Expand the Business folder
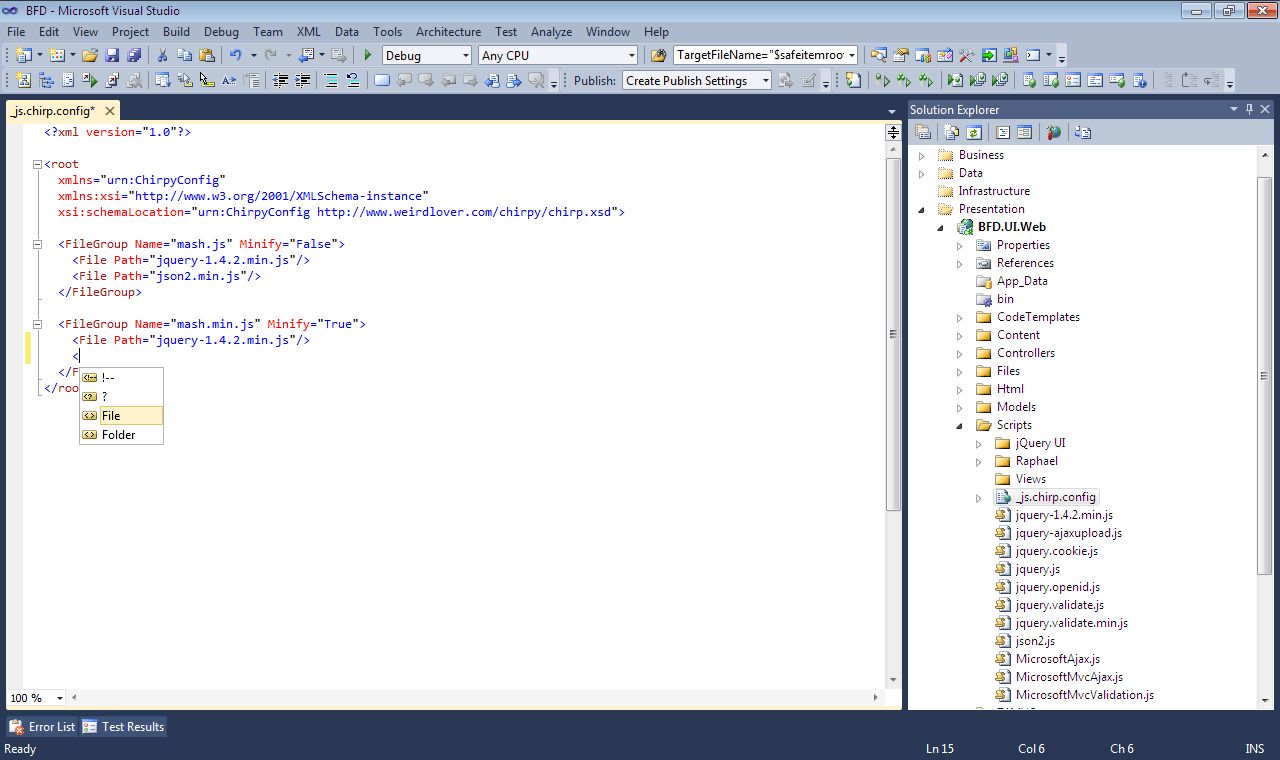1280x760 pixels. [x=922, y=155]
